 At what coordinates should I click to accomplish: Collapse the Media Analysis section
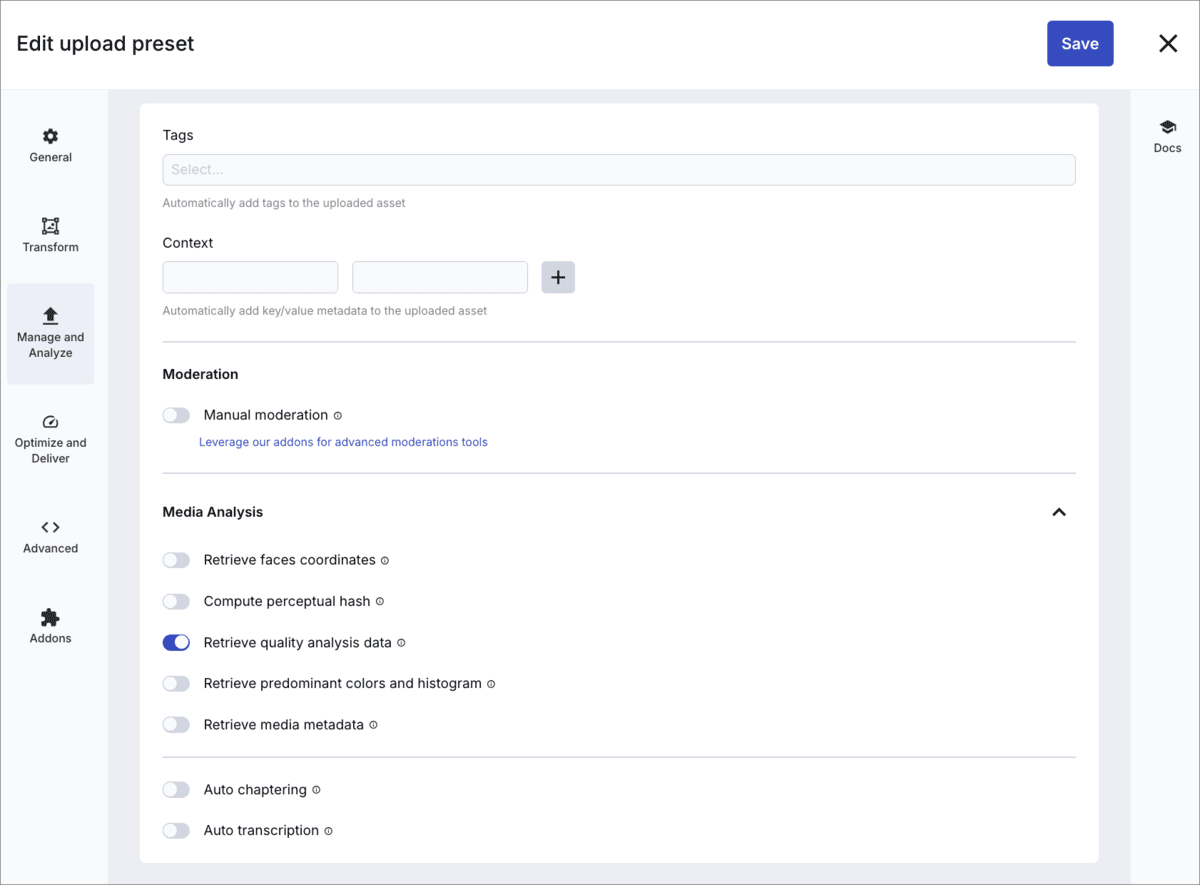point(1059,512)
